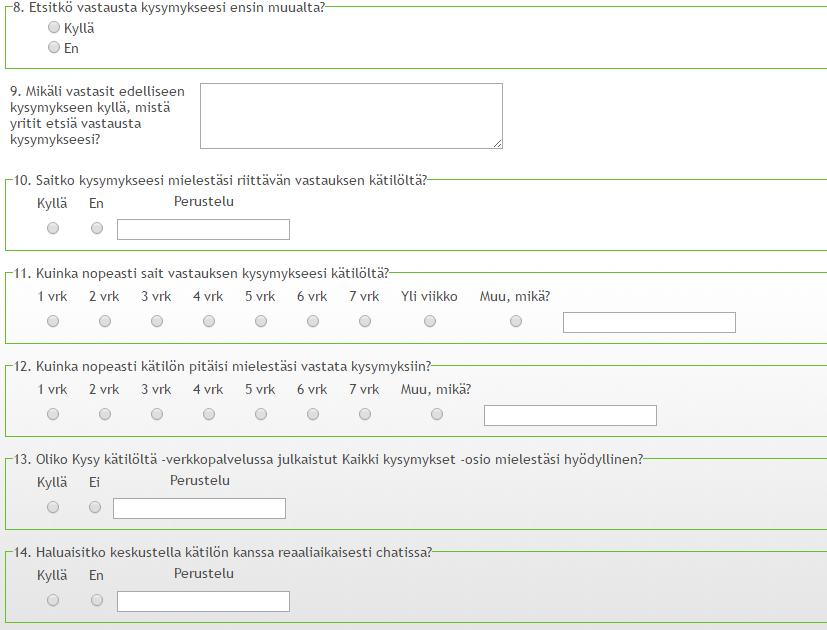Select Kyllä for question 8

click(54, 27)
